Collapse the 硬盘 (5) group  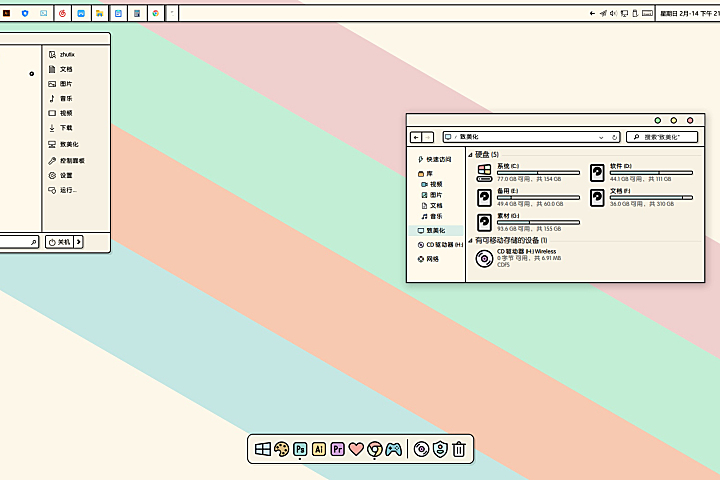coord(470,155)
